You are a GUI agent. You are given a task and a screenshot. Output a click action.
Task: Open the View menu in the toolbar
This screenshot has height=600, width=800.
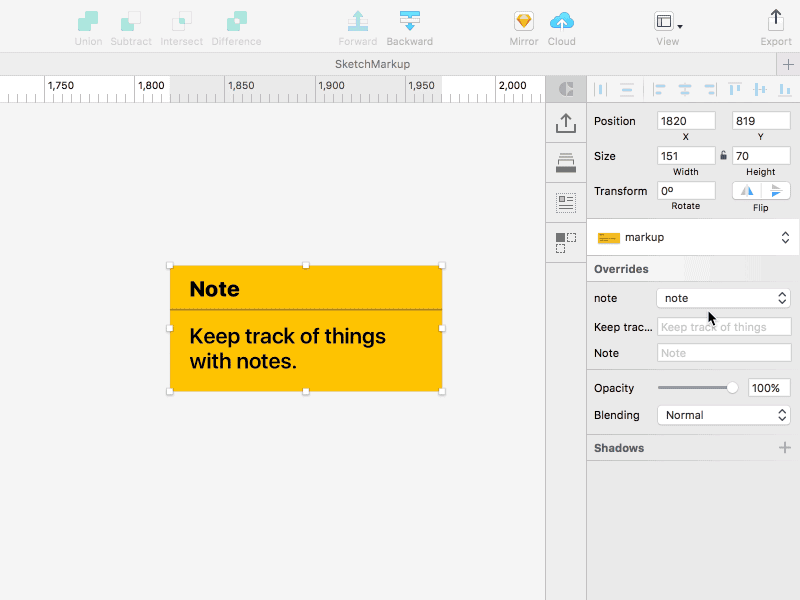click(x=667, y=22)
